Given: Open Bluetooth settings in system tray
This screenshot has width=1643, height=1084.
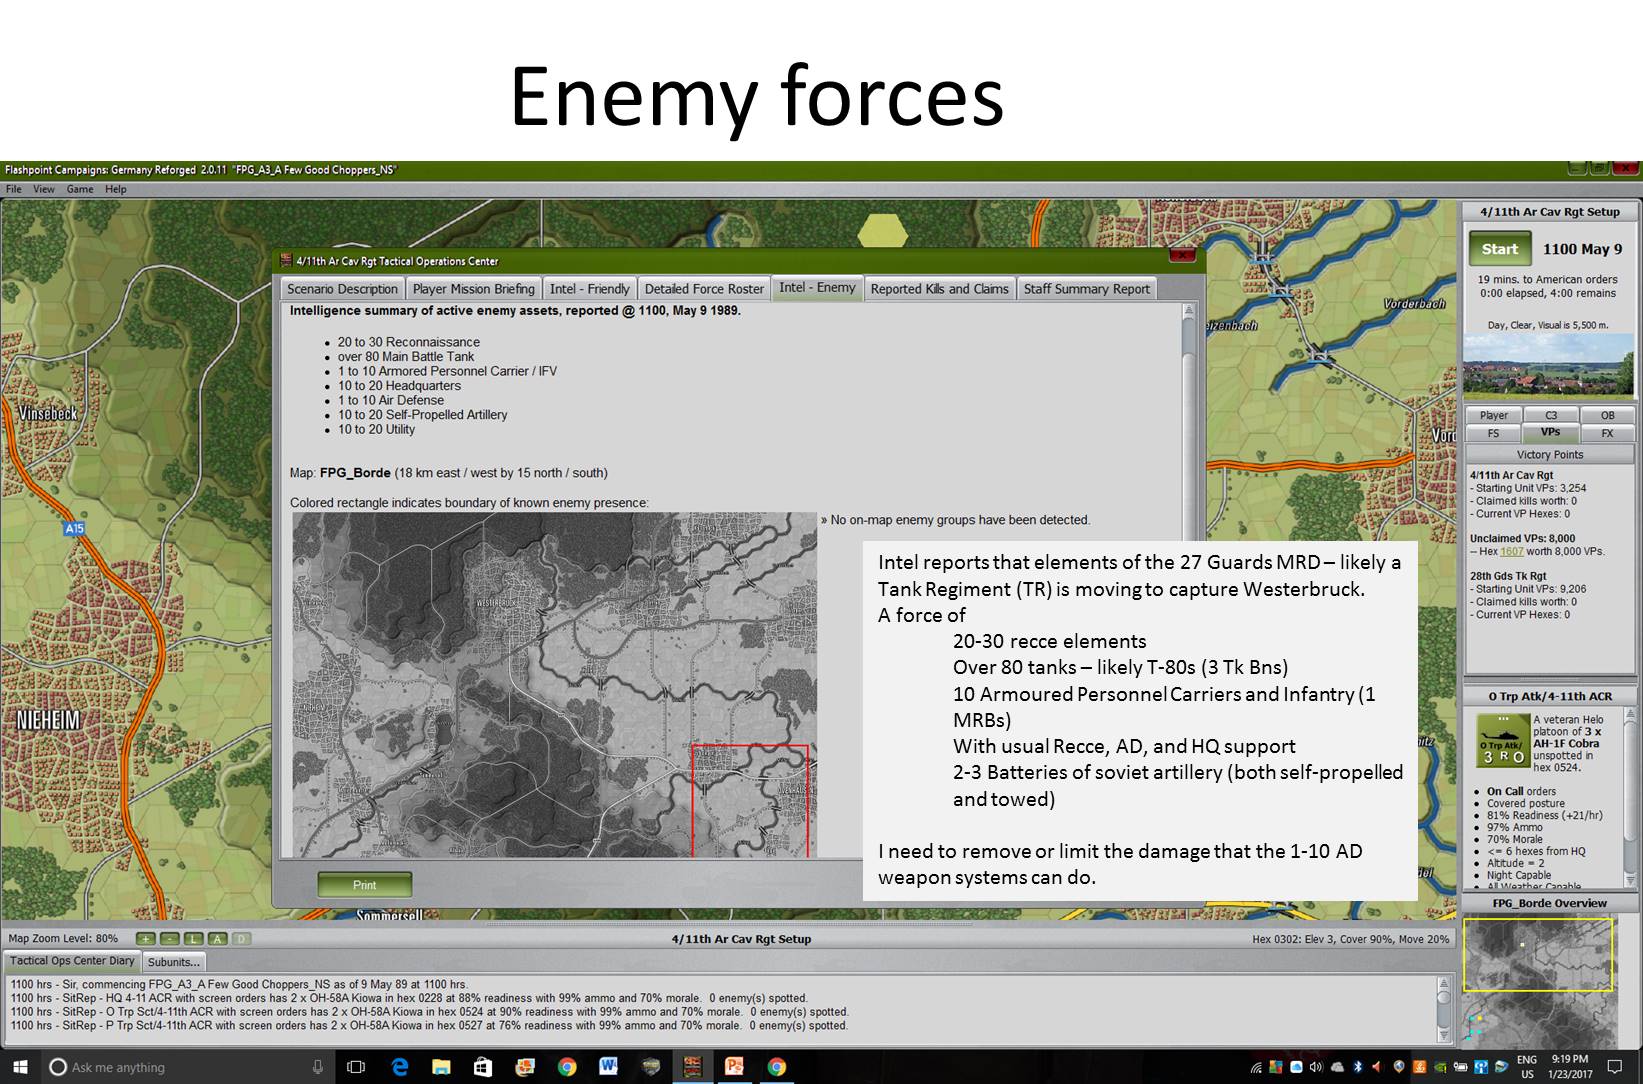Looking at the screenshot, I should click(x=1359, y=1067).
